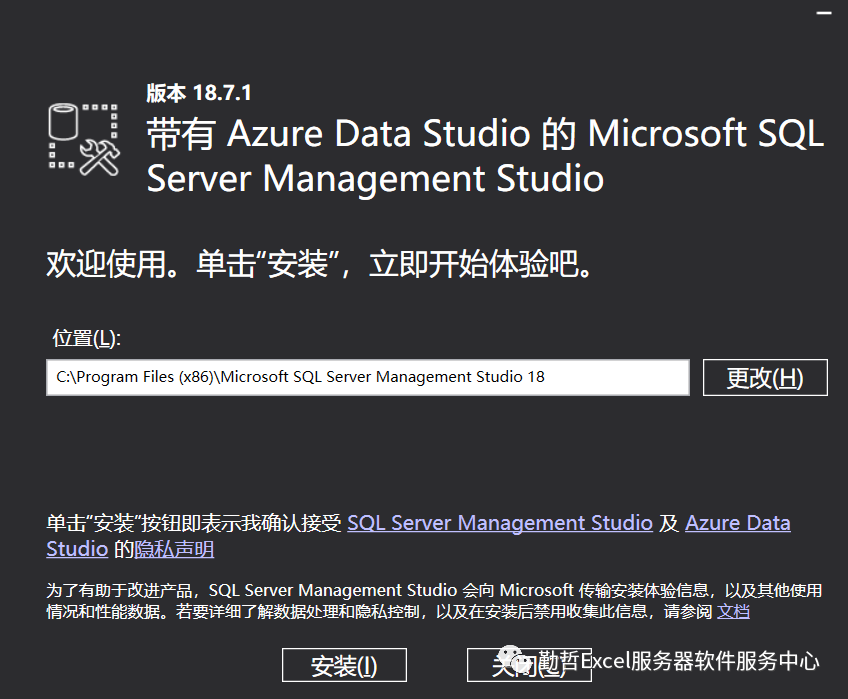The width and height of the screenshot is (848, 699).
Task: Click the 位置(L) label
Action: (x=86, y=338)
